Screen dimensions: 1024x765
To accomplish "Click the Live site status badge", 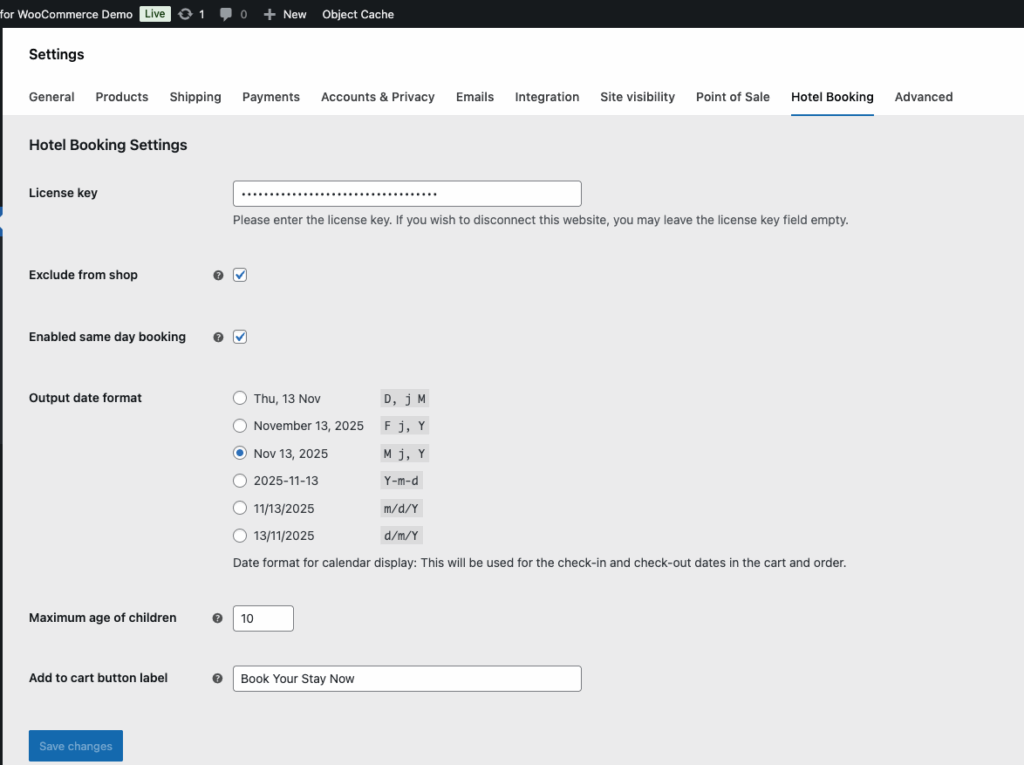I will point(154,14).
